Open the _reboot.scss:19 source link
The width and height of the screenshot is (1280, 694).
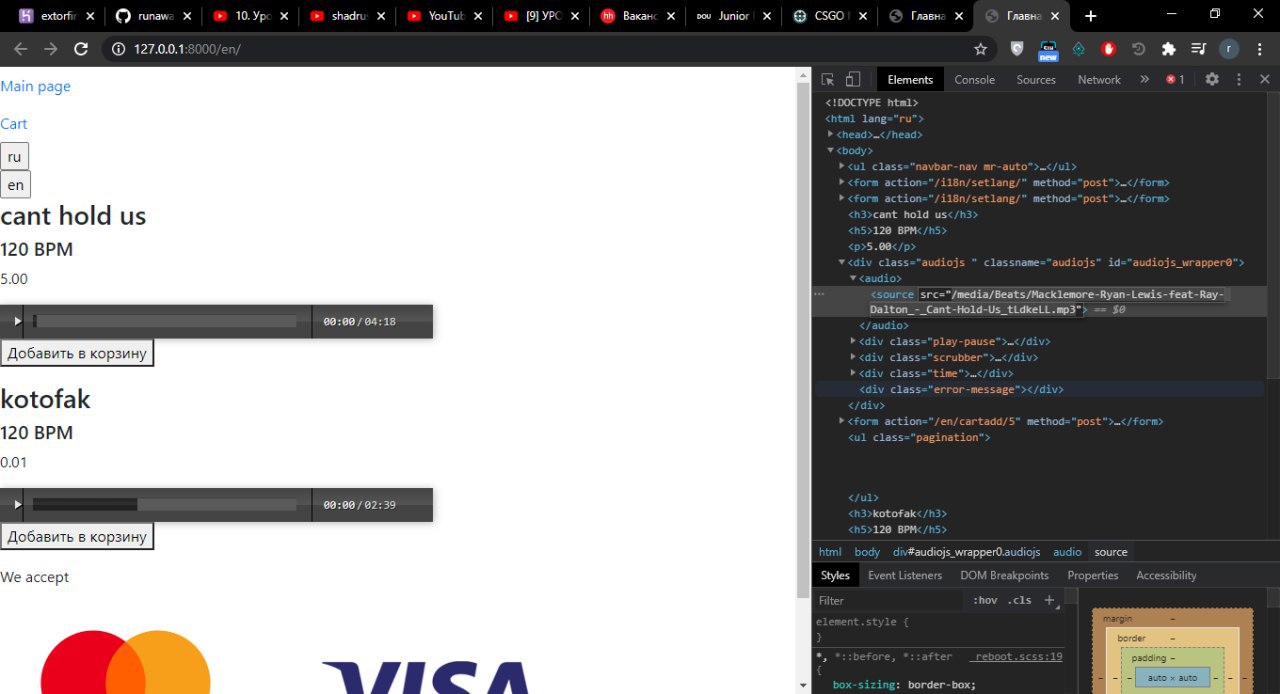point(1016,656)
